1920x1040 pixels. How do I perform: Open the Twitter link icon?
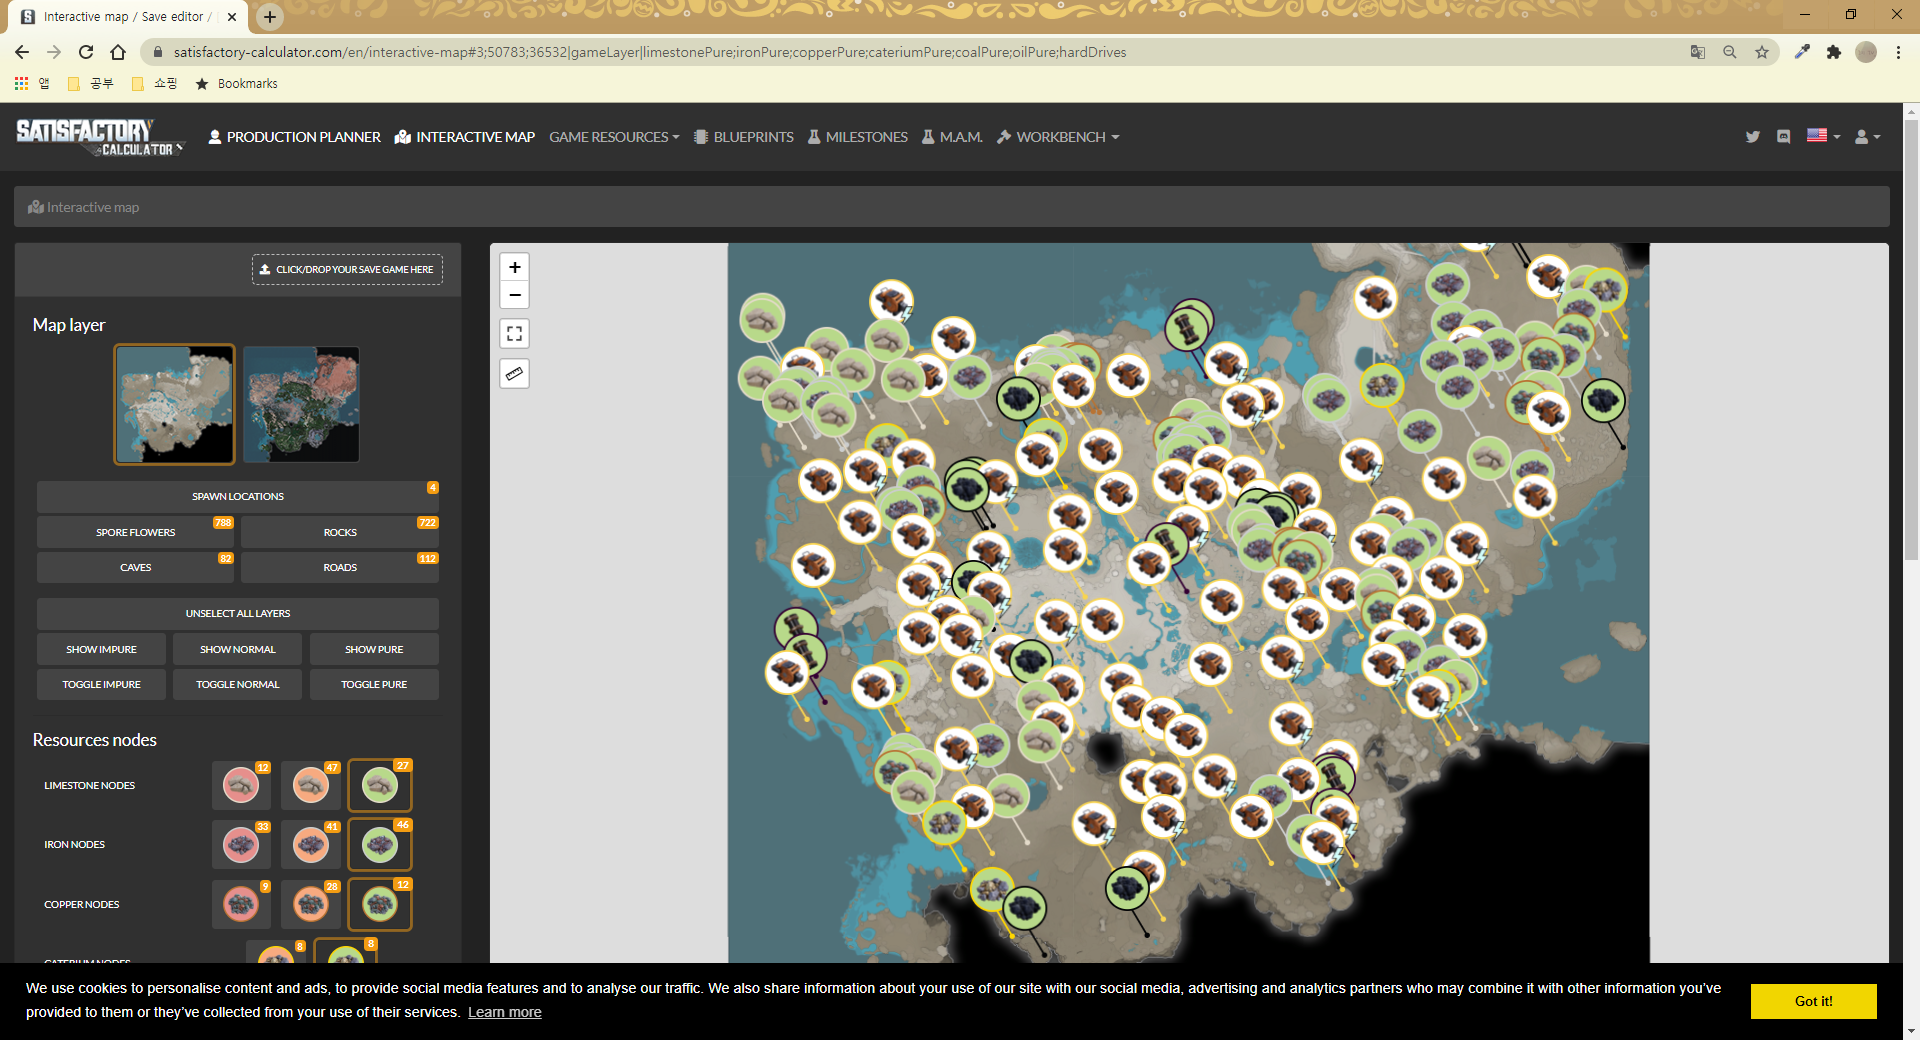pos(1752,137)
